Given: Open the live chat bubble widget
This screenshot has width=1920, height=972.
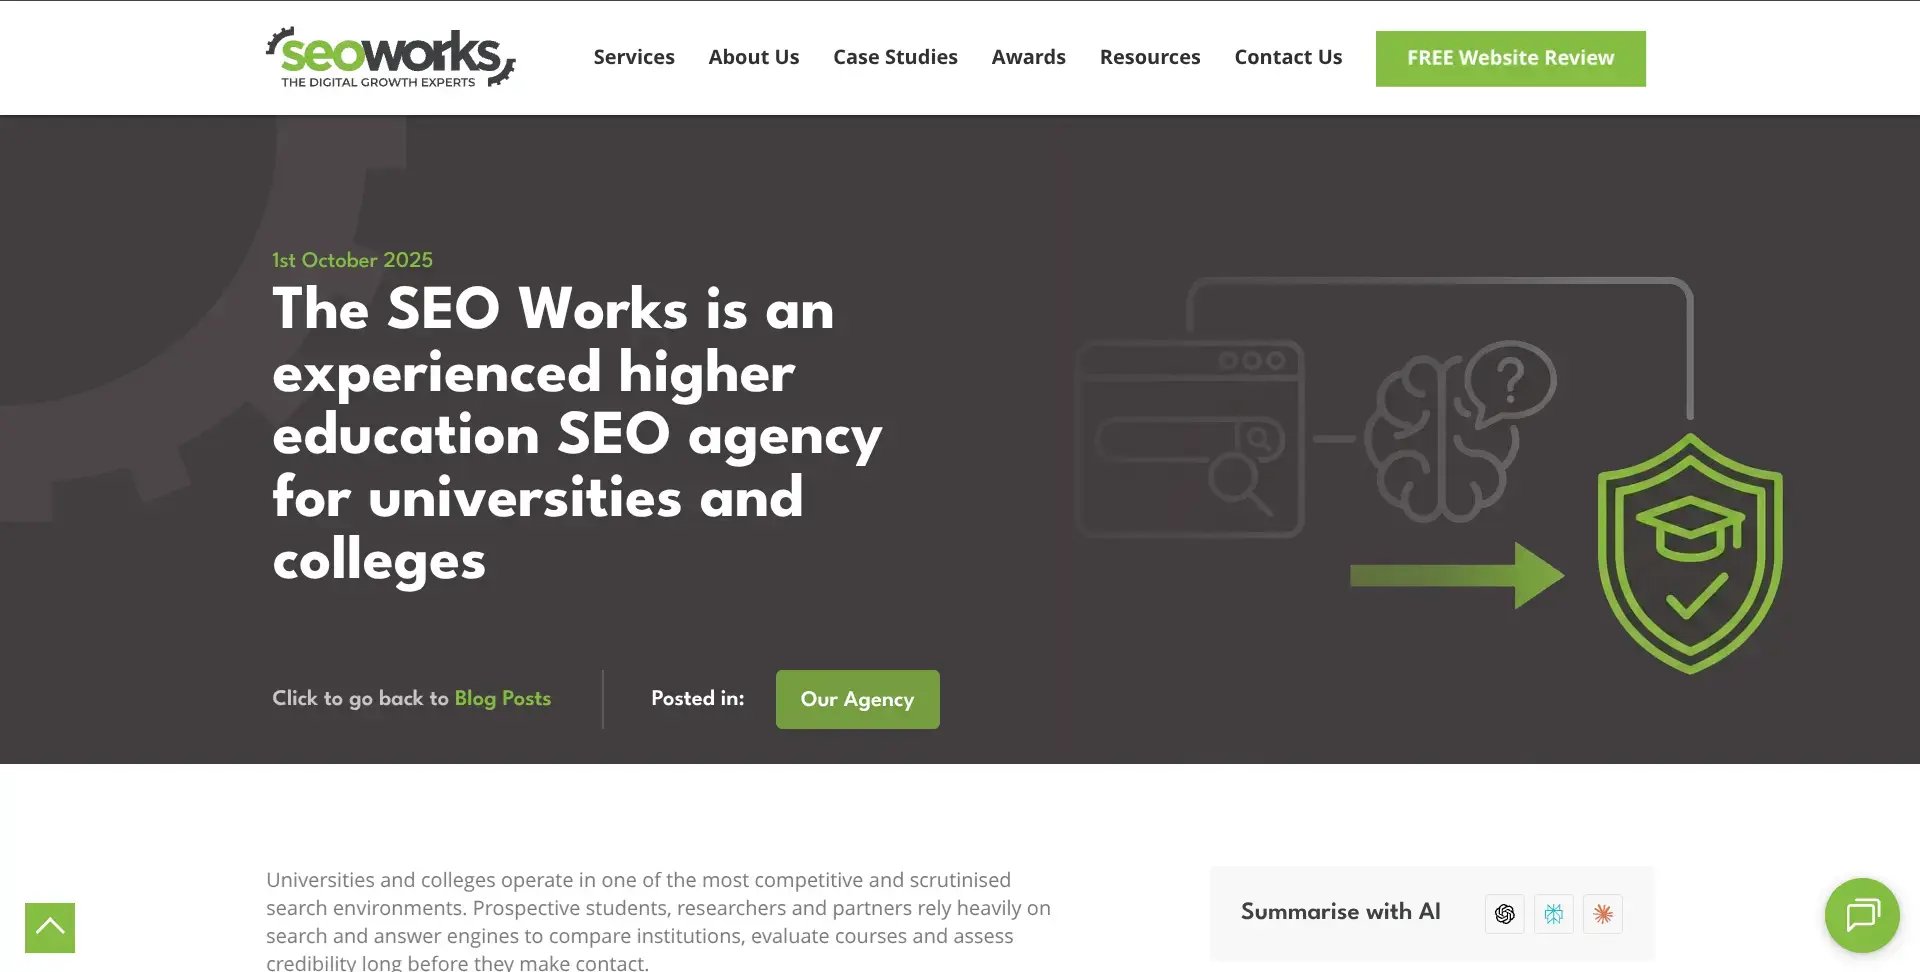Looking at the screenshot, I should [x=1862, y=915].
